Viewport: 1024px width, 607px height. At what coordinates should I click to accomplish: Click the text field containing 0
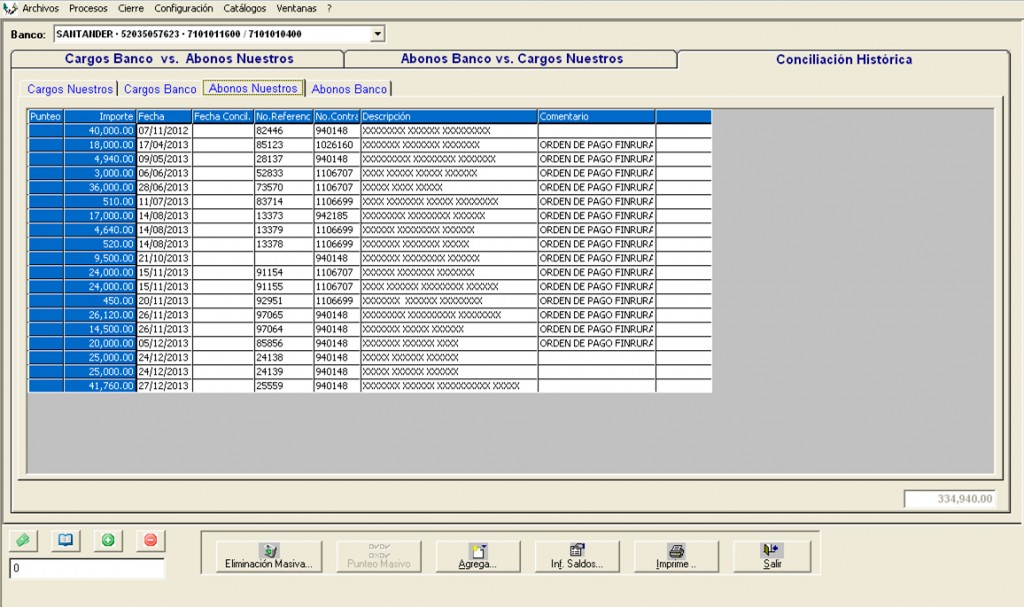[x=86, y=569]
